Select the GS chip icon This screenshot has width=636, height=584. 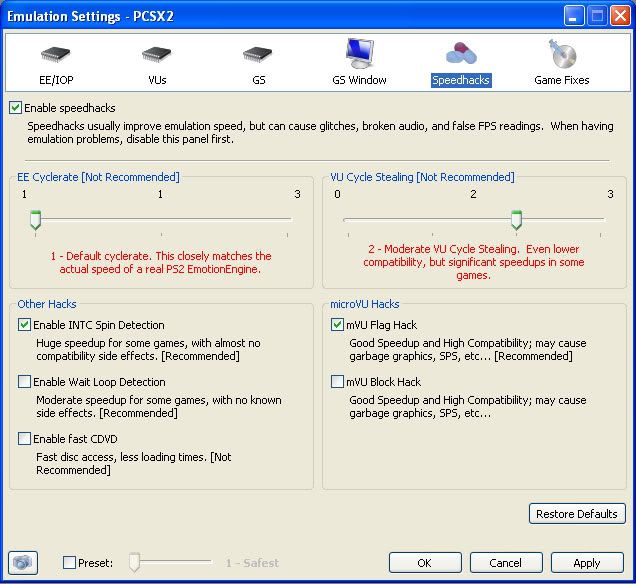(x=258, y=54)
